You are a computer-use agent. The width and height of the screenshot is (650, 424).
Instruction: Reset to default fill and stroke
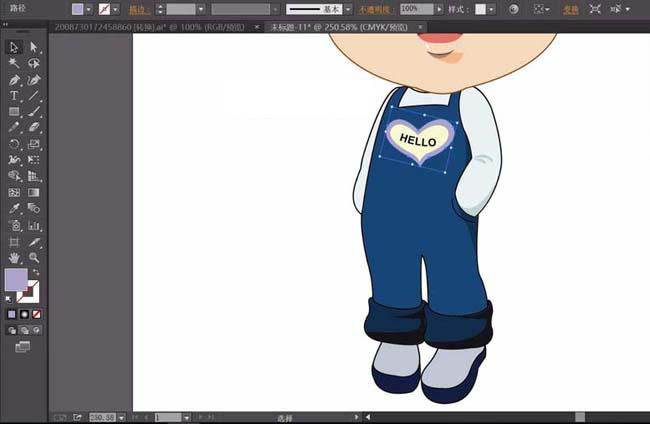tap(10, 297)
